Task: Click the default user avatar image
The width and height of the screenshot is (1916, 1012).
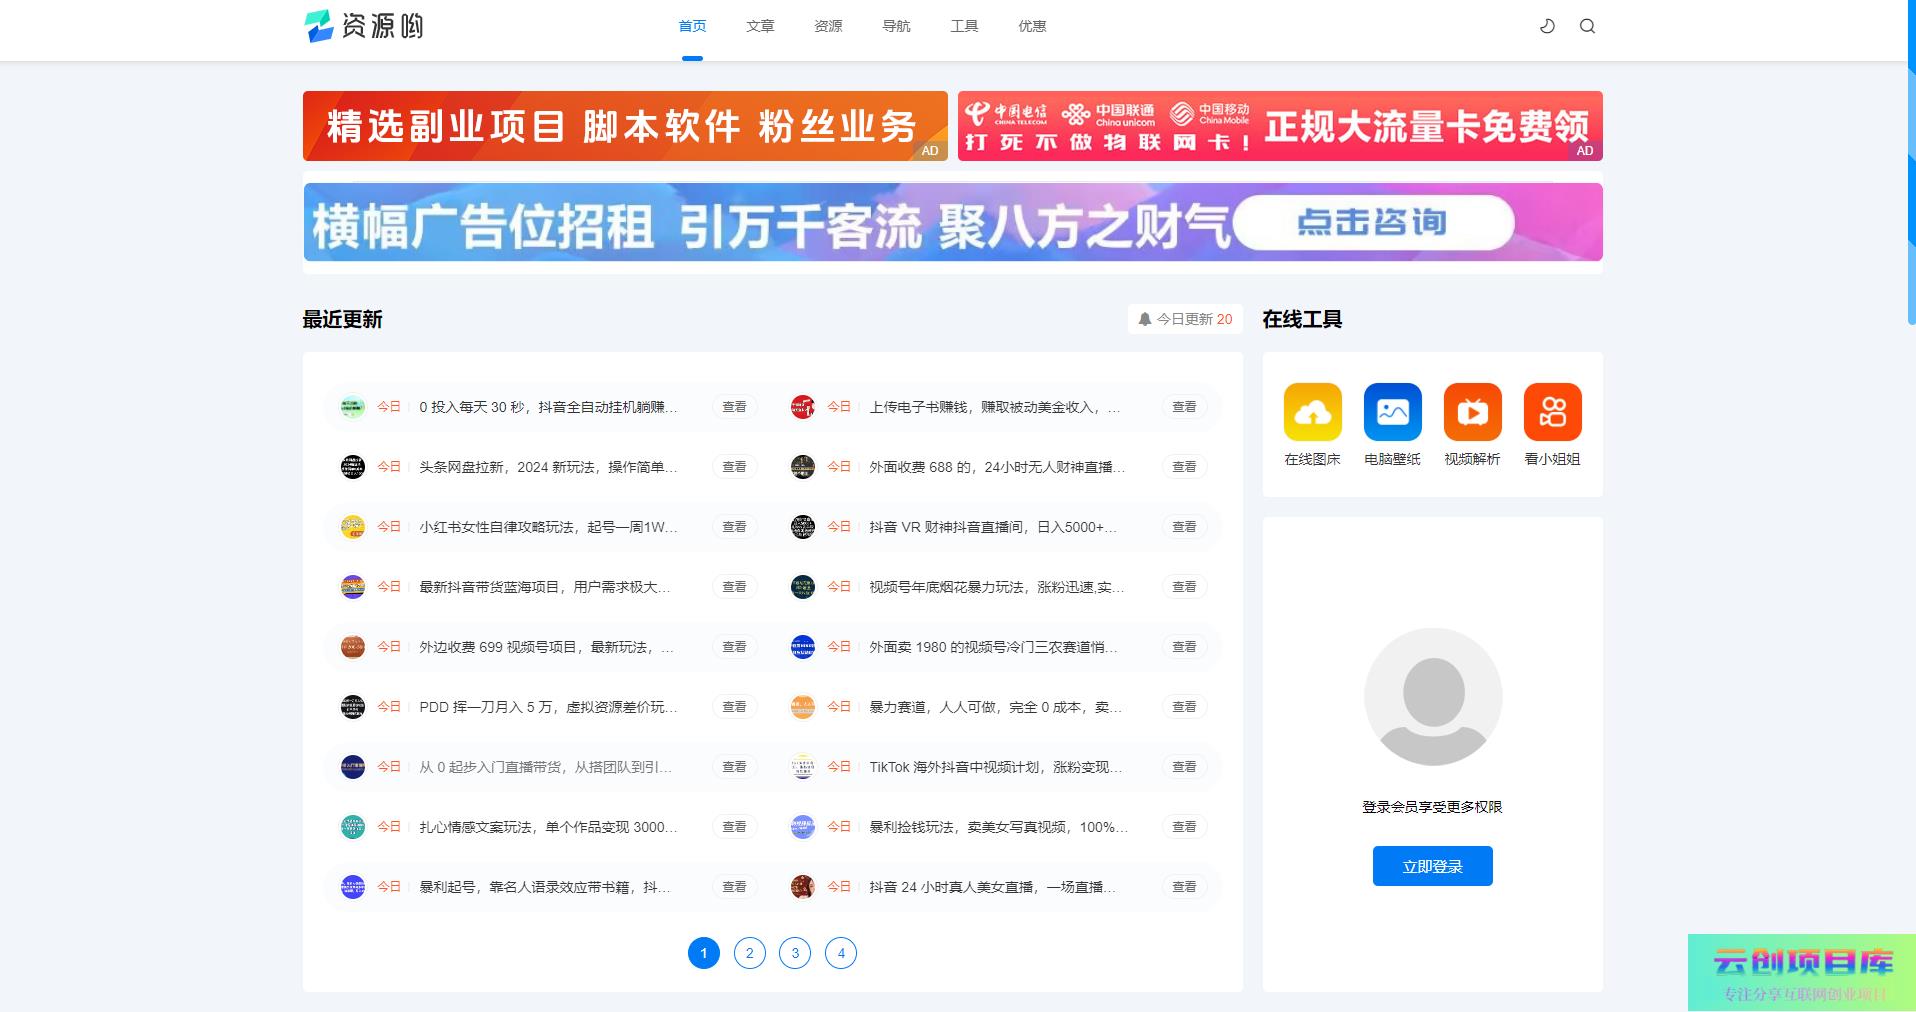Action: (x=1432, y=697)
